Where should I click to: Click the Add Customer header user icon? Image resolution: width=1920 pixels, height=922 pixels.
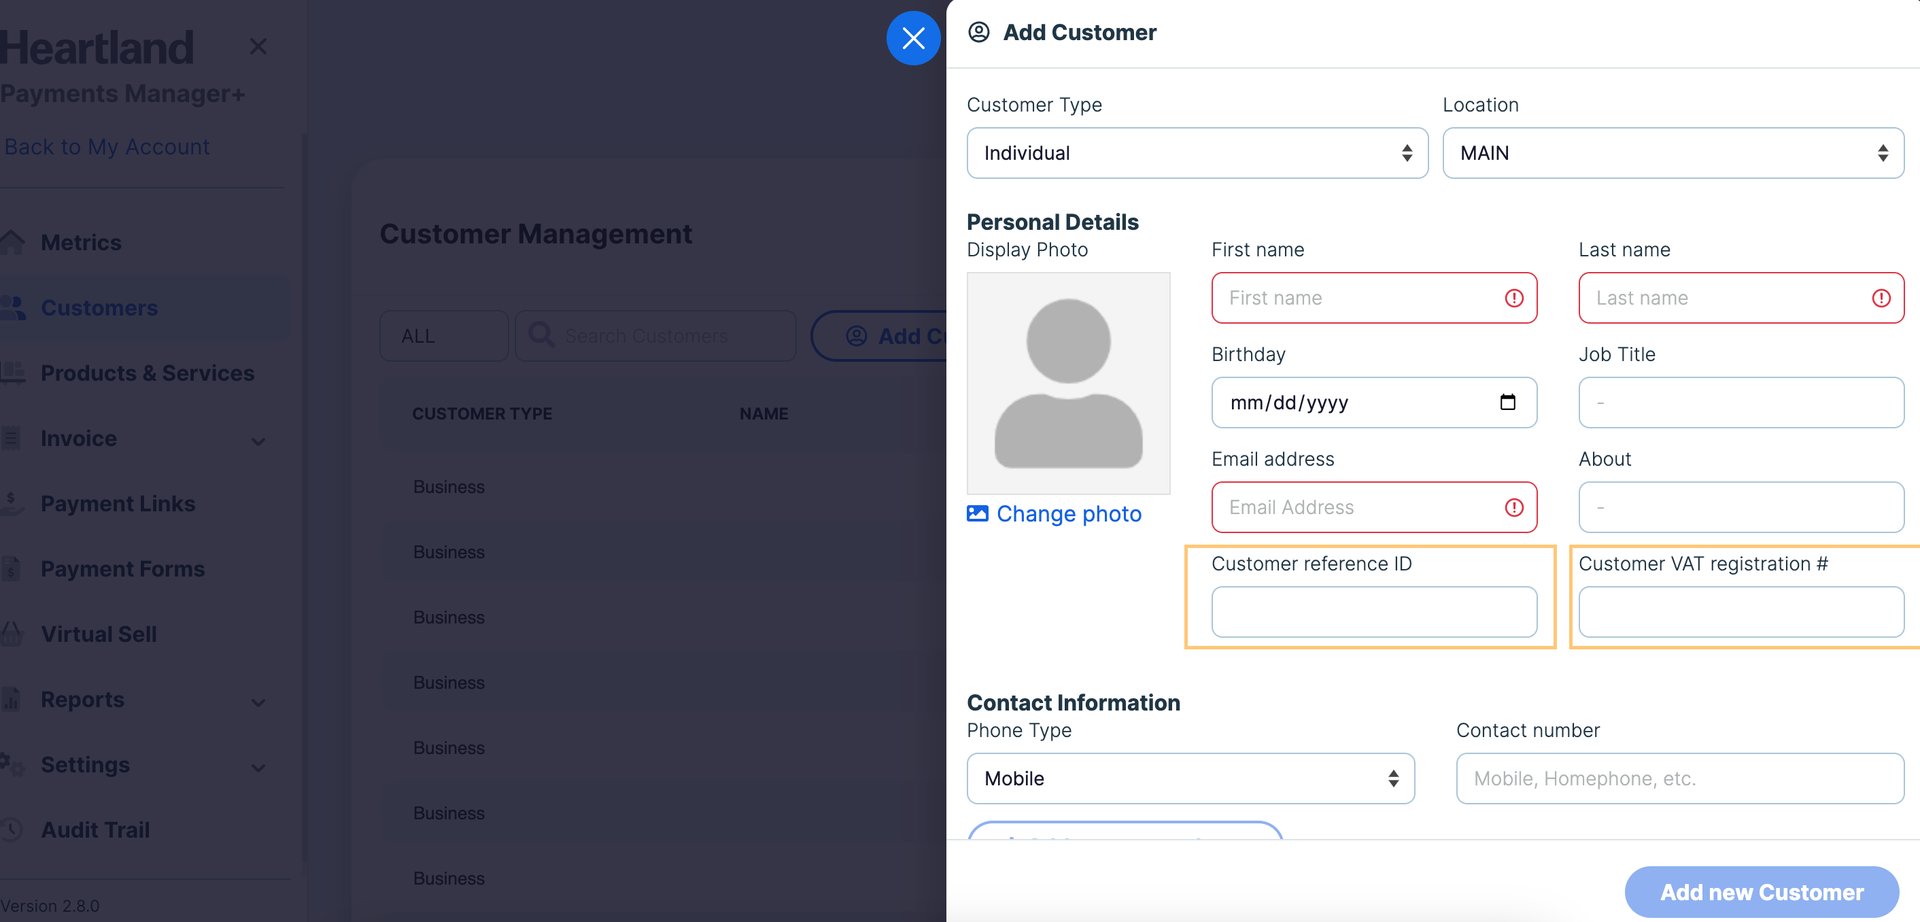point(979,32)
